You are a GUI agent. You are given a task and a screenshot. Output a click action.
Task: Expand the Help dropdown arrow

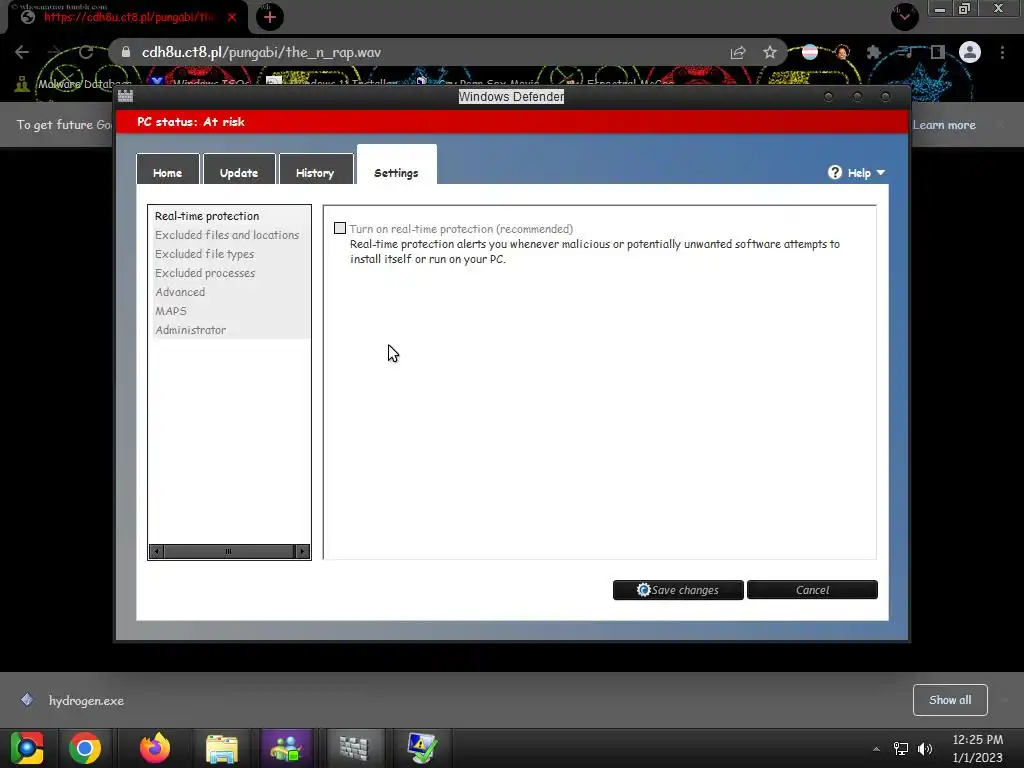click(x=880, y=172)
